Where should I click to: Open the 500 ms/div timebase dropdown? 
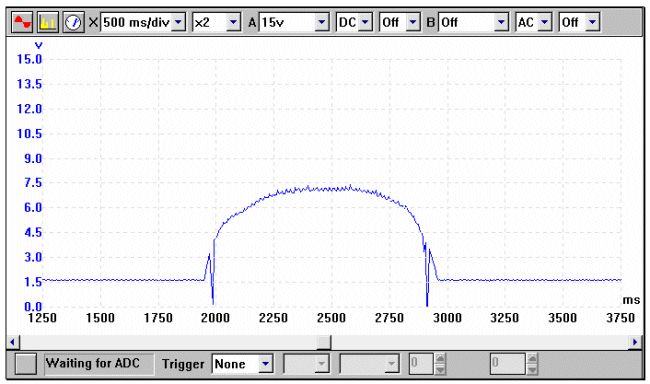coord(178,22)
